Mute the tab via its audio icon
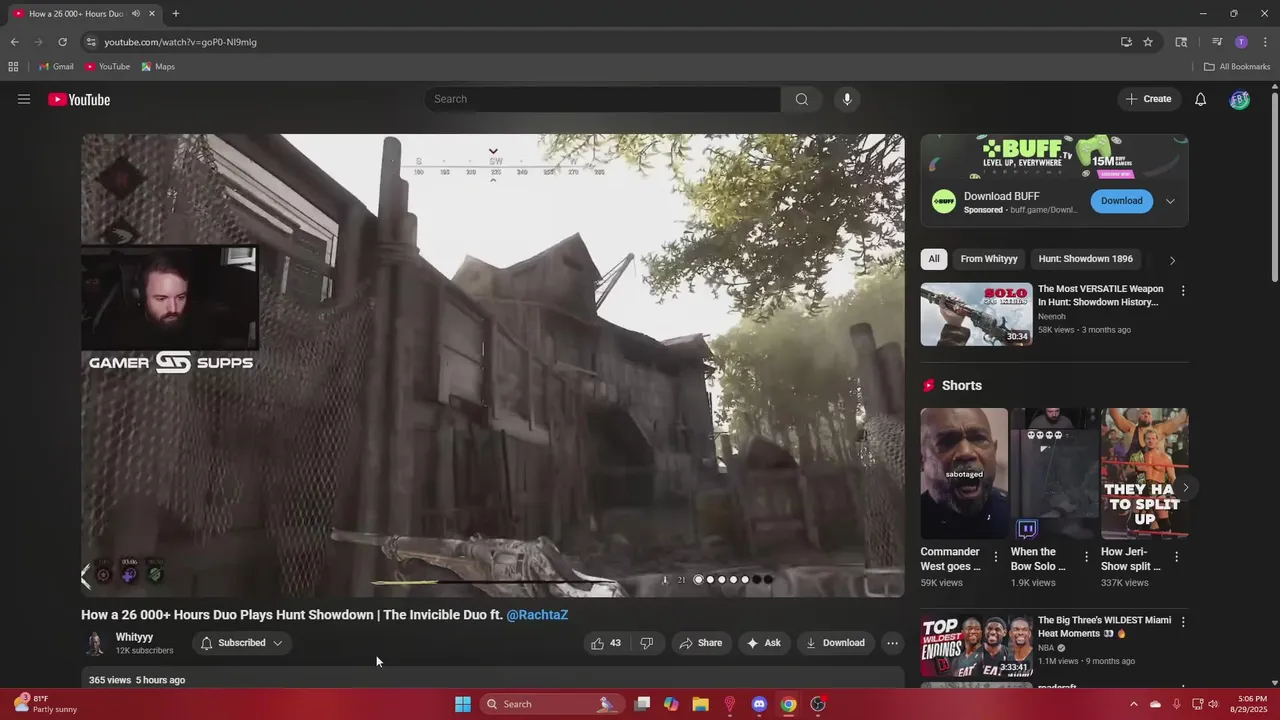Screen dimensions: 1280x720 pos(136,13)
